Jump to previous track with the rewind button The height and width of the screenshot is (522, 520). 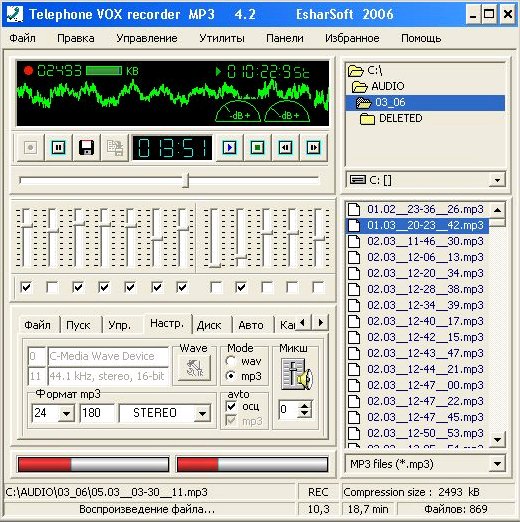(x=286, y=147)
